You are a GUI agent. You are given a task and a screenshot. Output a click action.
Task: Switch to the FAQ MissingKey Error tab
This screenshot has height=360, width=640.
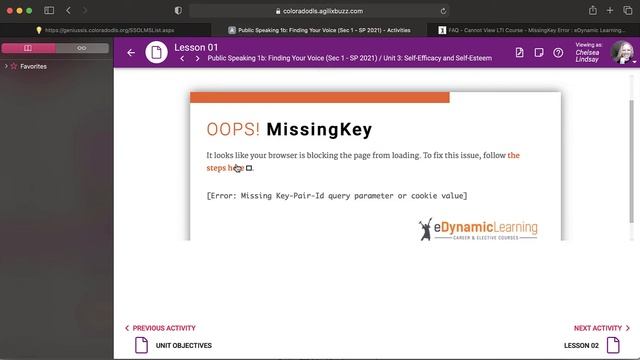pos(533,30)
